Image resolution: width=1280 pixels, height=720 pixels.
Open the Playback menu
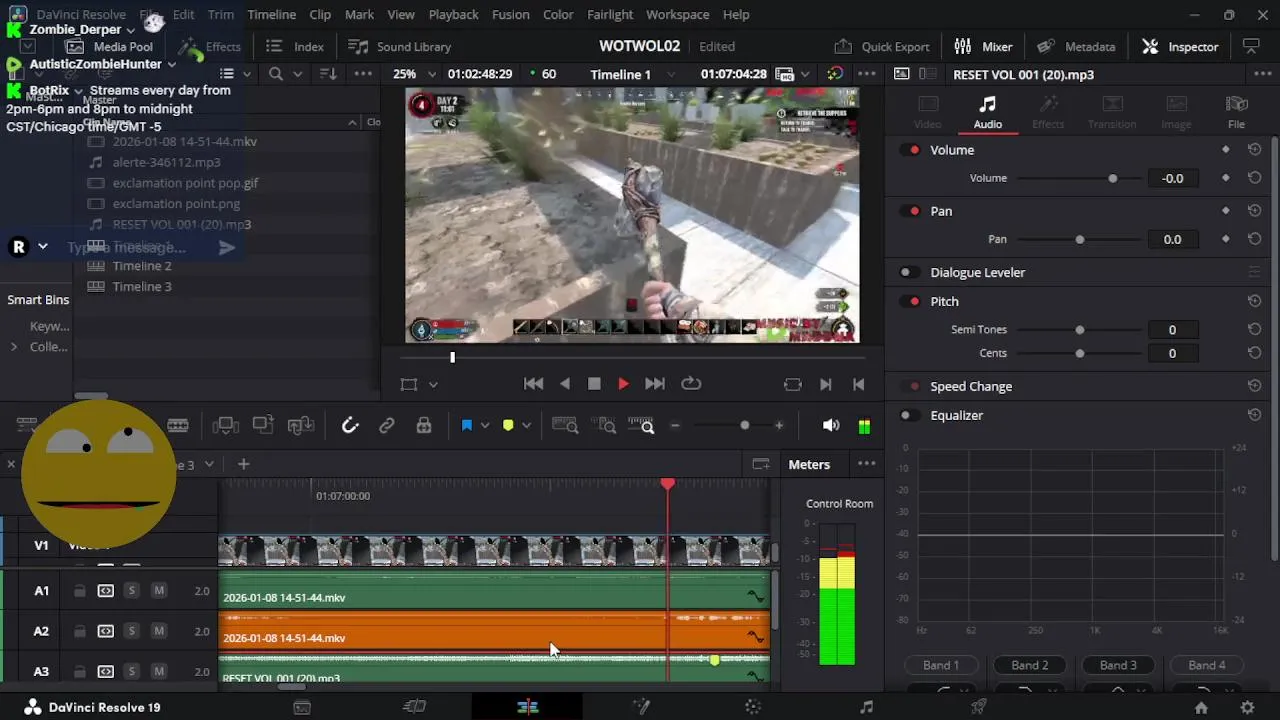coord(453,14)
